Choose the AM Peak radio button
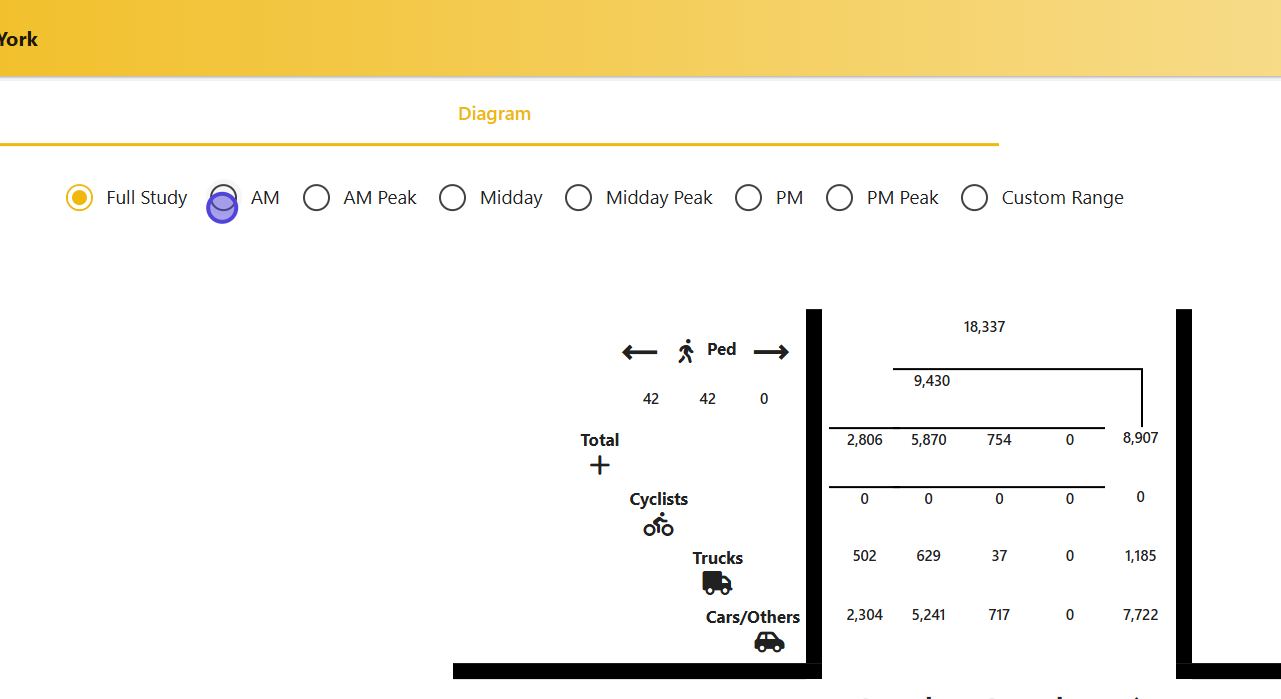Screen dimensions: 1281x699 pyautogui.click(x=317, y=198)
